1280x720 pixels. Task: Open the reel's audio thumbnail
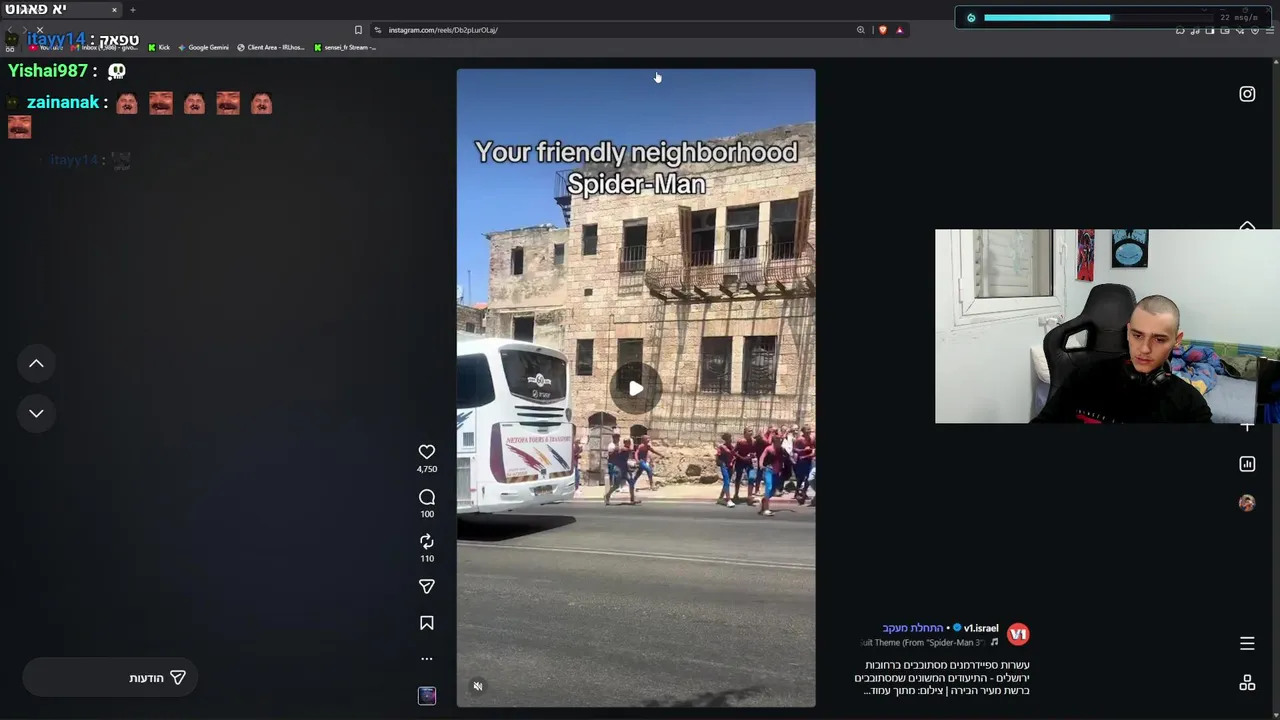[x=427, y=696]
